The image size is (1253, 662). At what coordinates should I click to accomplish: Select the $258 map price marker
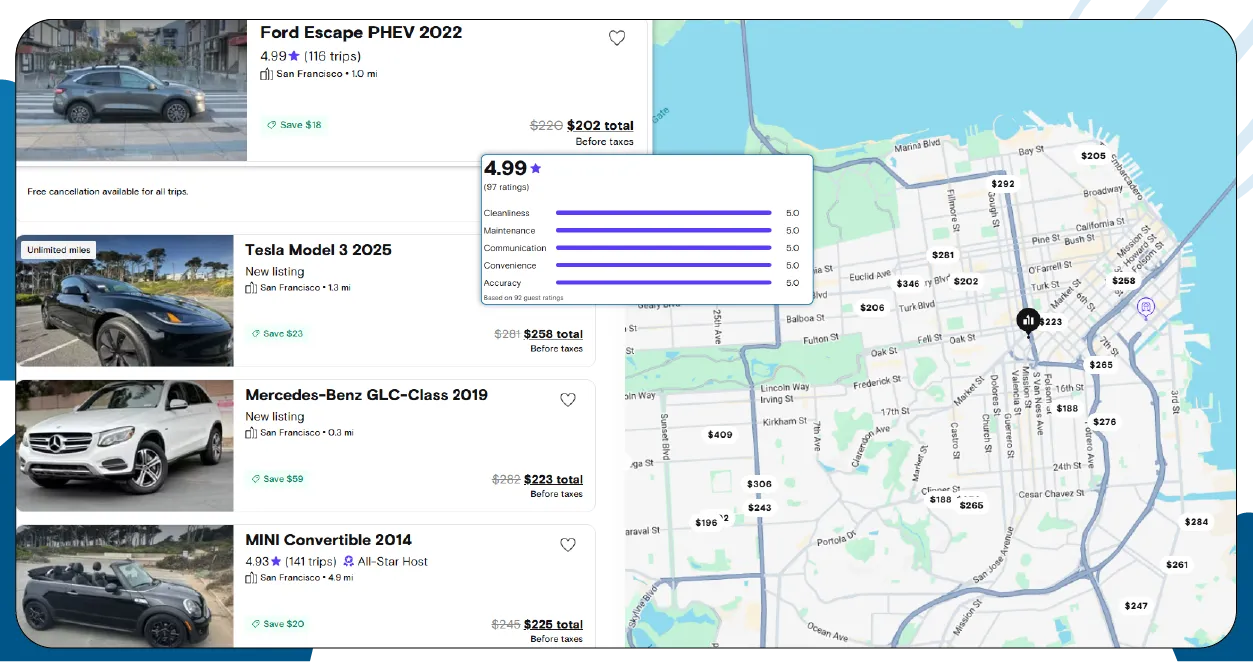[x=1124, y=281]
